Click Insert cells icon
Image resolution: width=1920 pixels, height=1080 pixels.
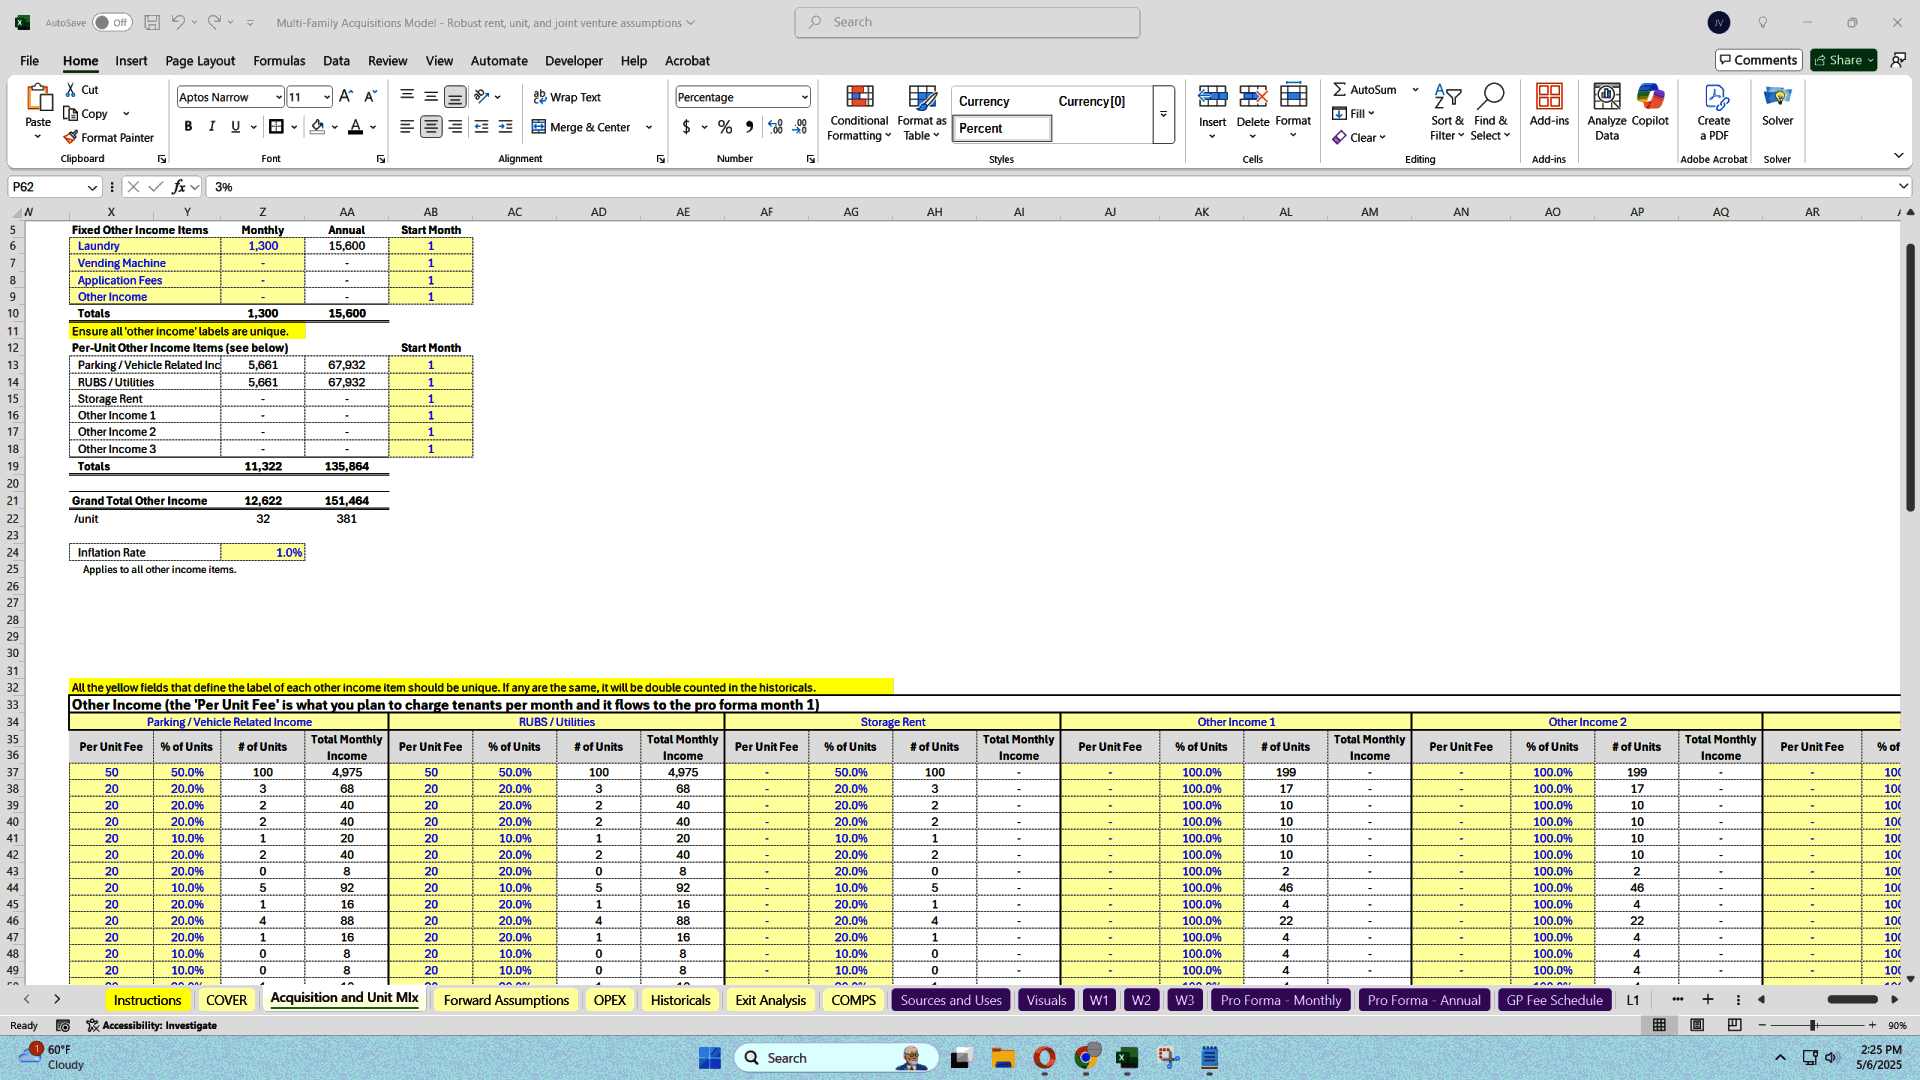[x=1212, y=97]
